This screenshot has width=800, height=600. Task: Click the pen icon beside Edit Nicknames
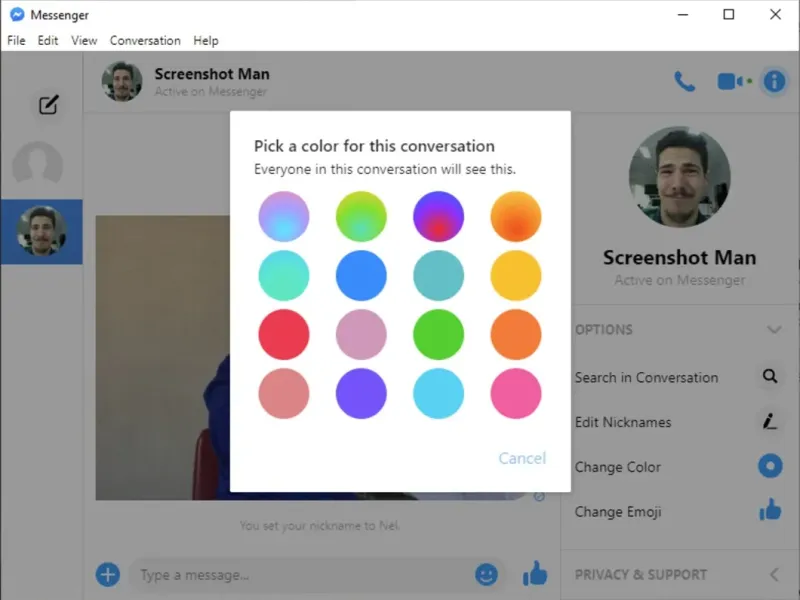(770, 421)
